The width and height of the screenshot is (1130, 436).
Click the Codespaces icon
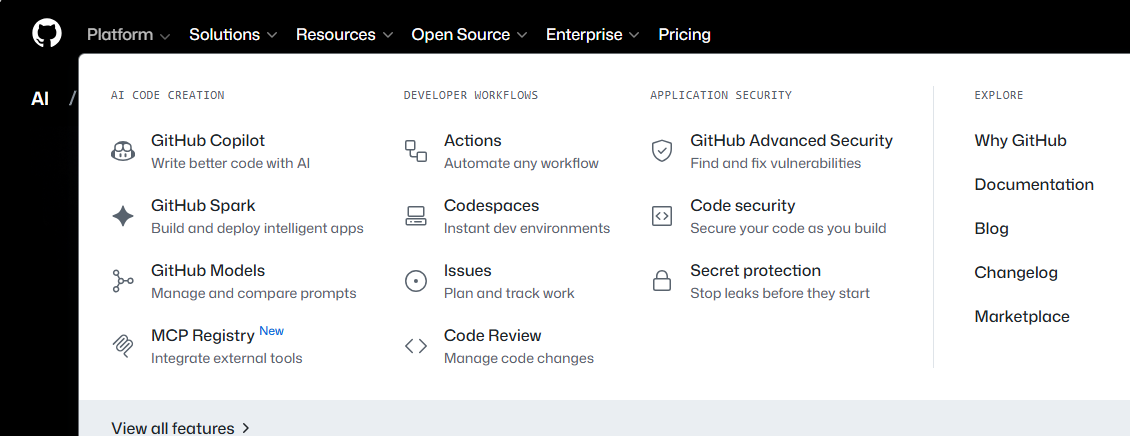[416, 216]
